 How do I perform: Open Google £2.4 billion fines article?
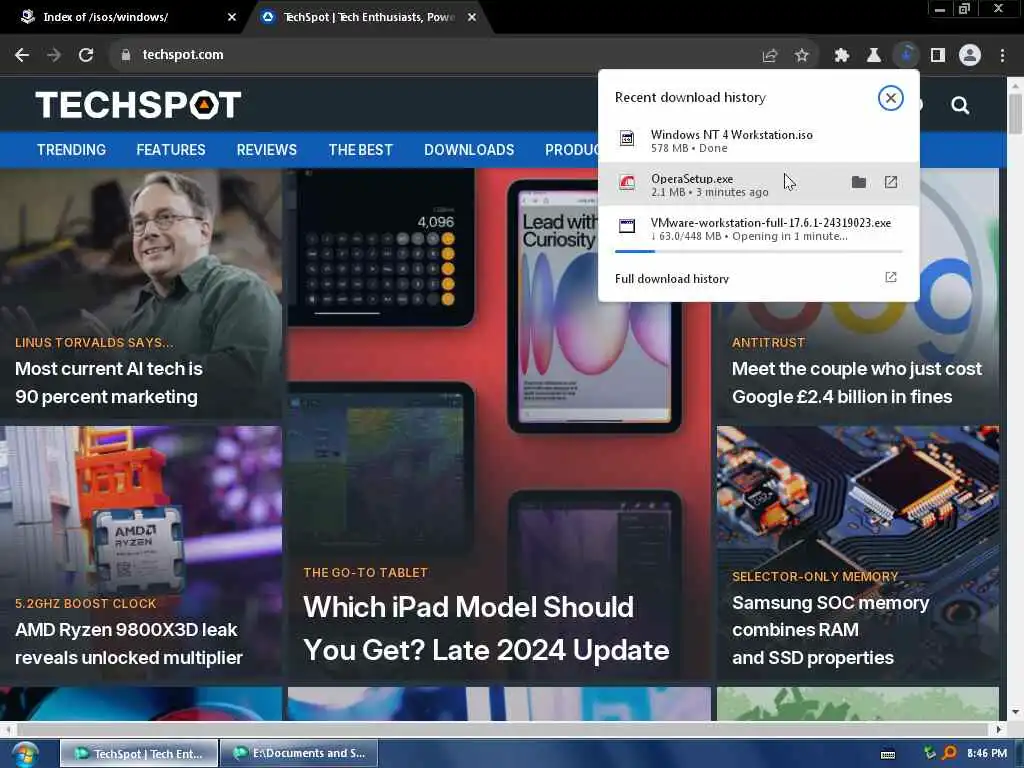[856, 383]
